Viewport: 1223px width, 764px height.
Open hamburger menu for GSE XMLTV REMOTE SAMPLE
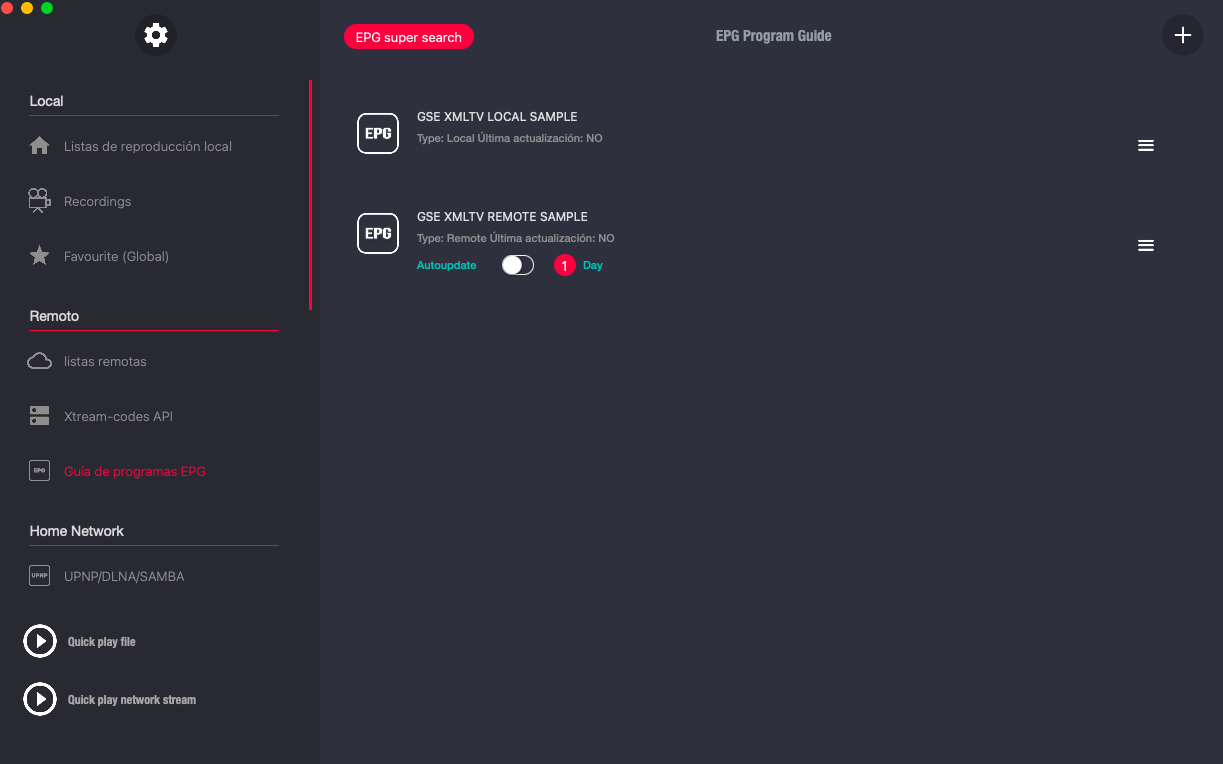tap(1146, 245)
